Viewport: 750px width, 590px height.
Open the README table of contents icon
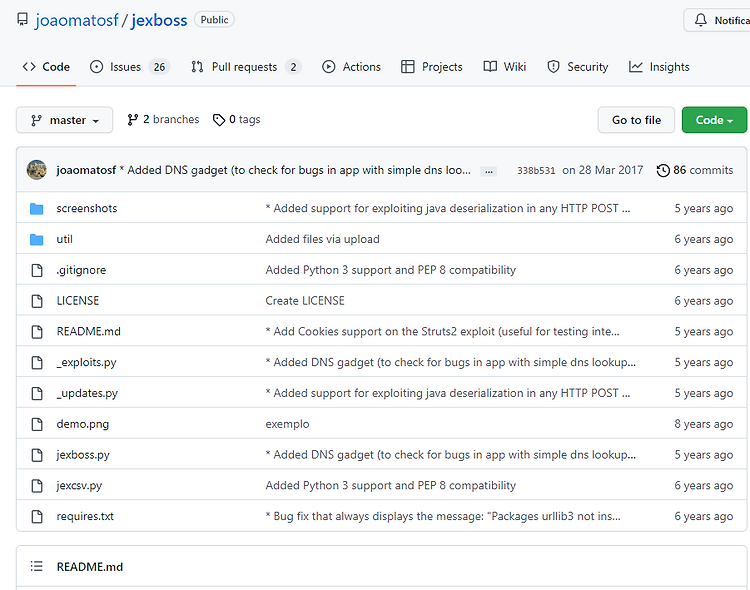click(x=36, y=567)
